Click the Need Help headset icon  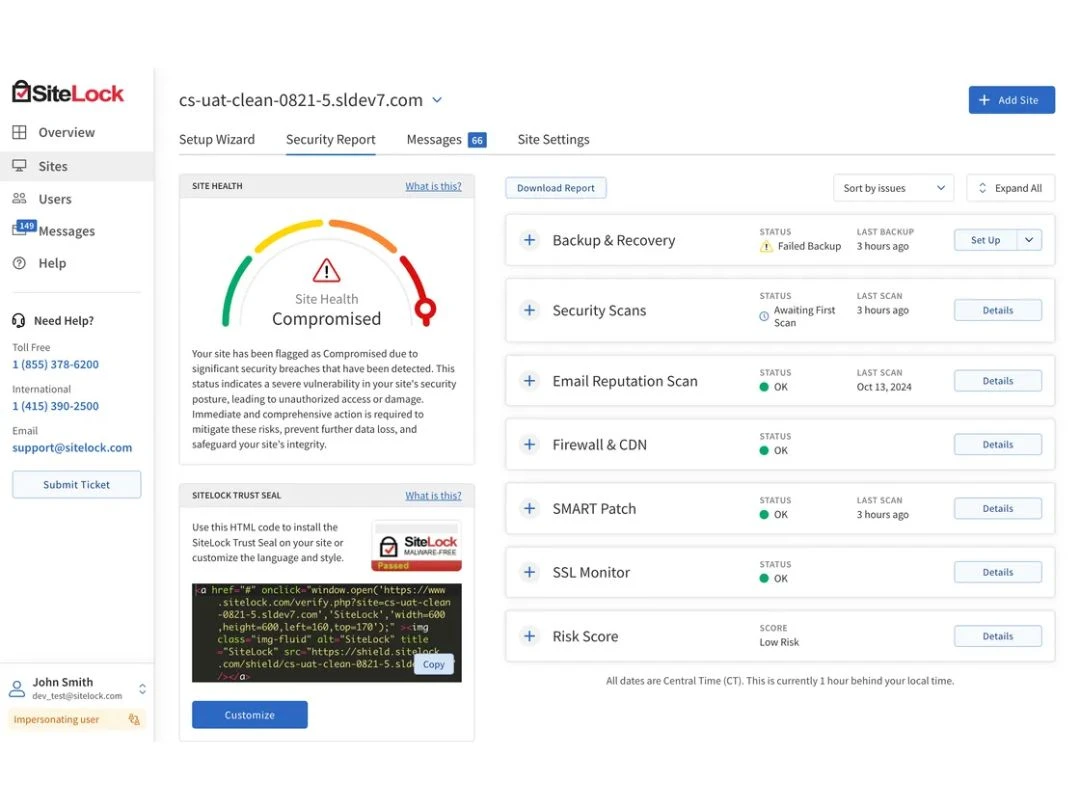pyautogui.click(x=19, y=320)
